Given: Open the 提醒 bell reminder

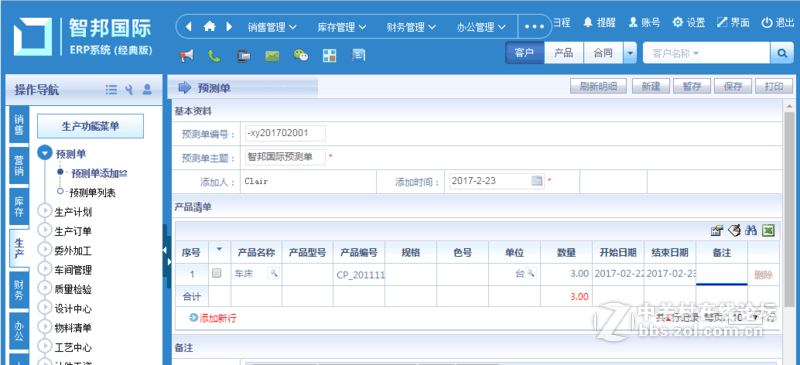Looking at the screenshot, I should (600, 22).
